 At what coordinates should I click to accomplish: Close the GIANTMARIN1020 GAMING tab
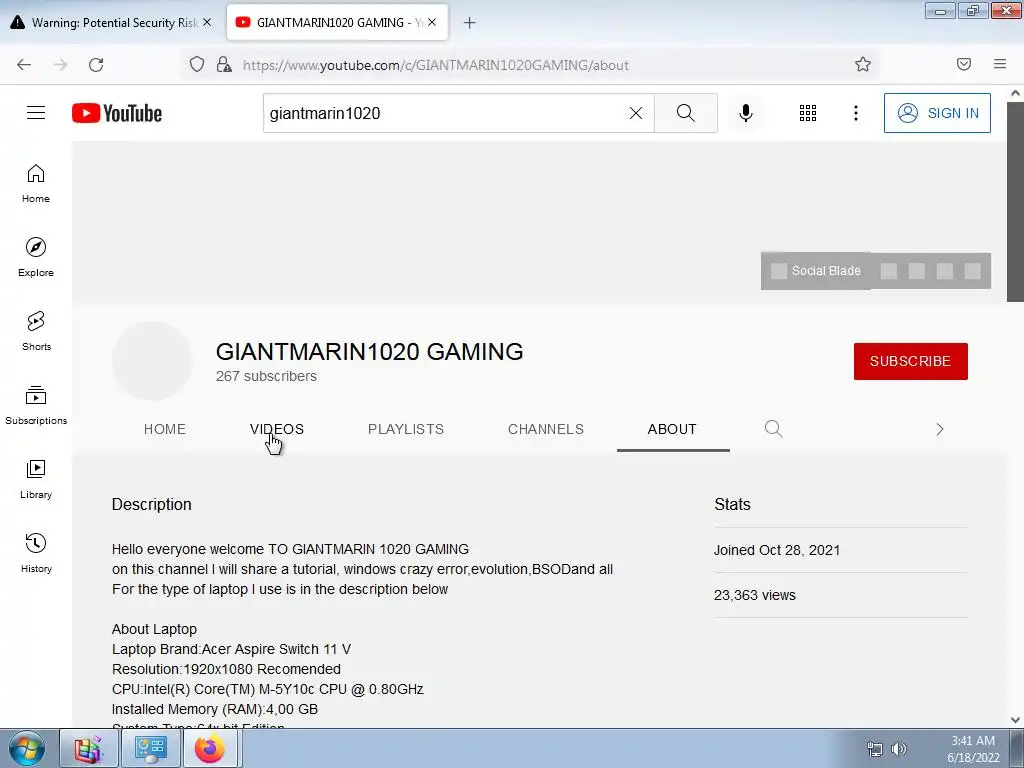[432, 22]
